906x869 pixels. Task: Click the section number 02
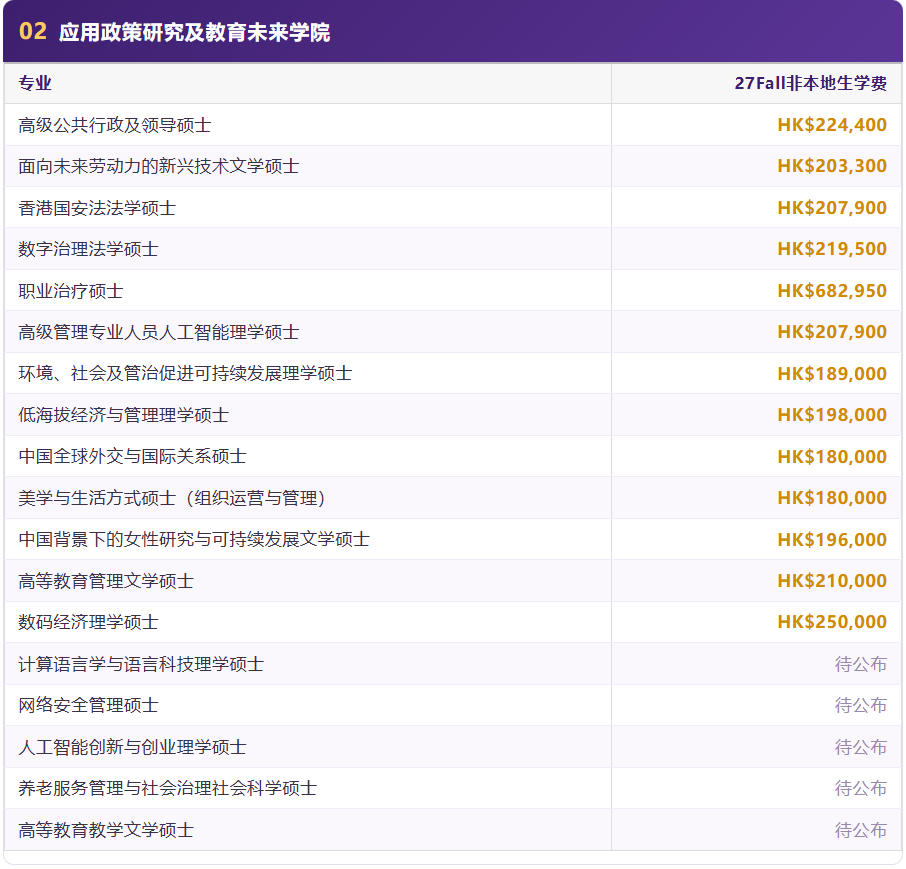[32, 32]
